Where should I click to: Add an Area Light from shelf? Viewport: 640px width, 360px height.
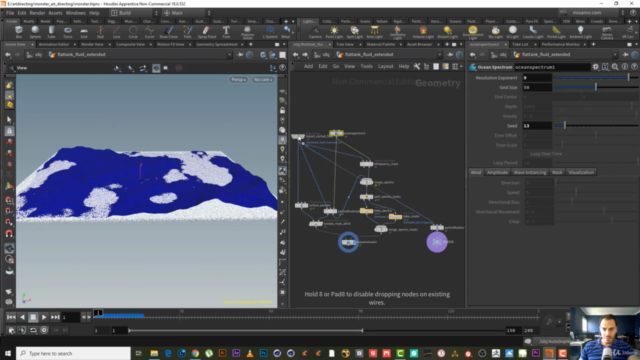(374, 32)
